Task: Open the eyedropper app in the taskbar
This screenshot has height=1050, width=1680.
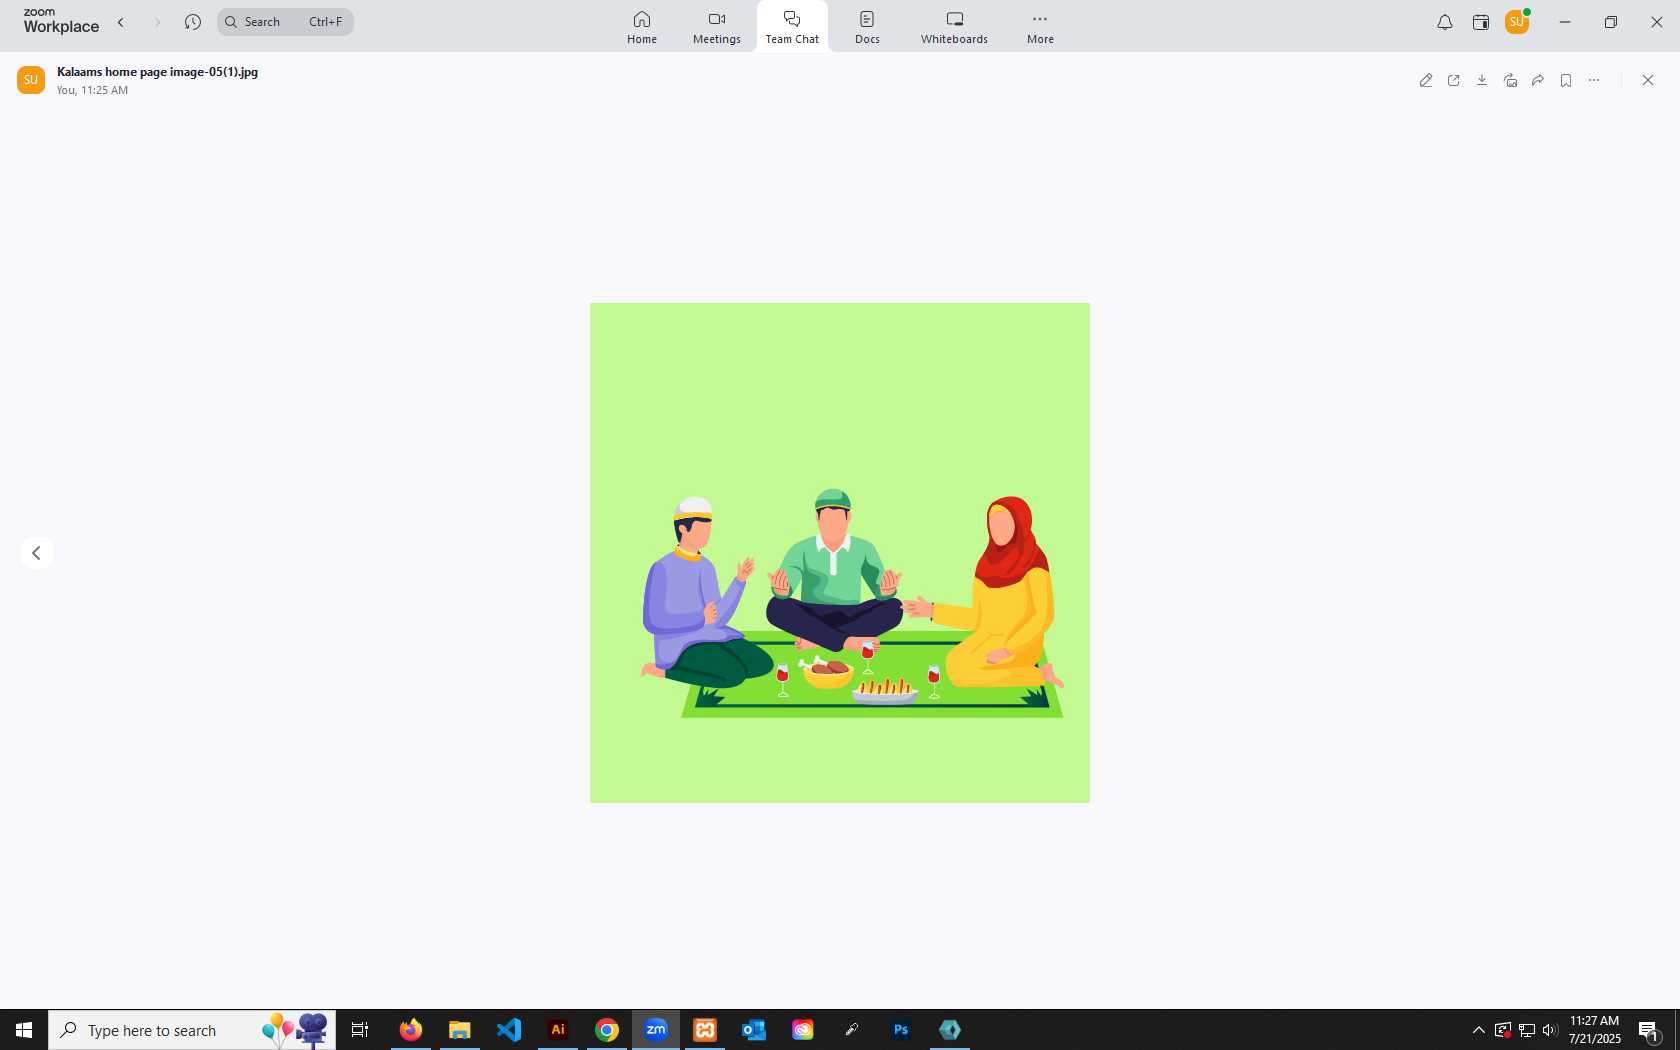Action: (852, 1030)
